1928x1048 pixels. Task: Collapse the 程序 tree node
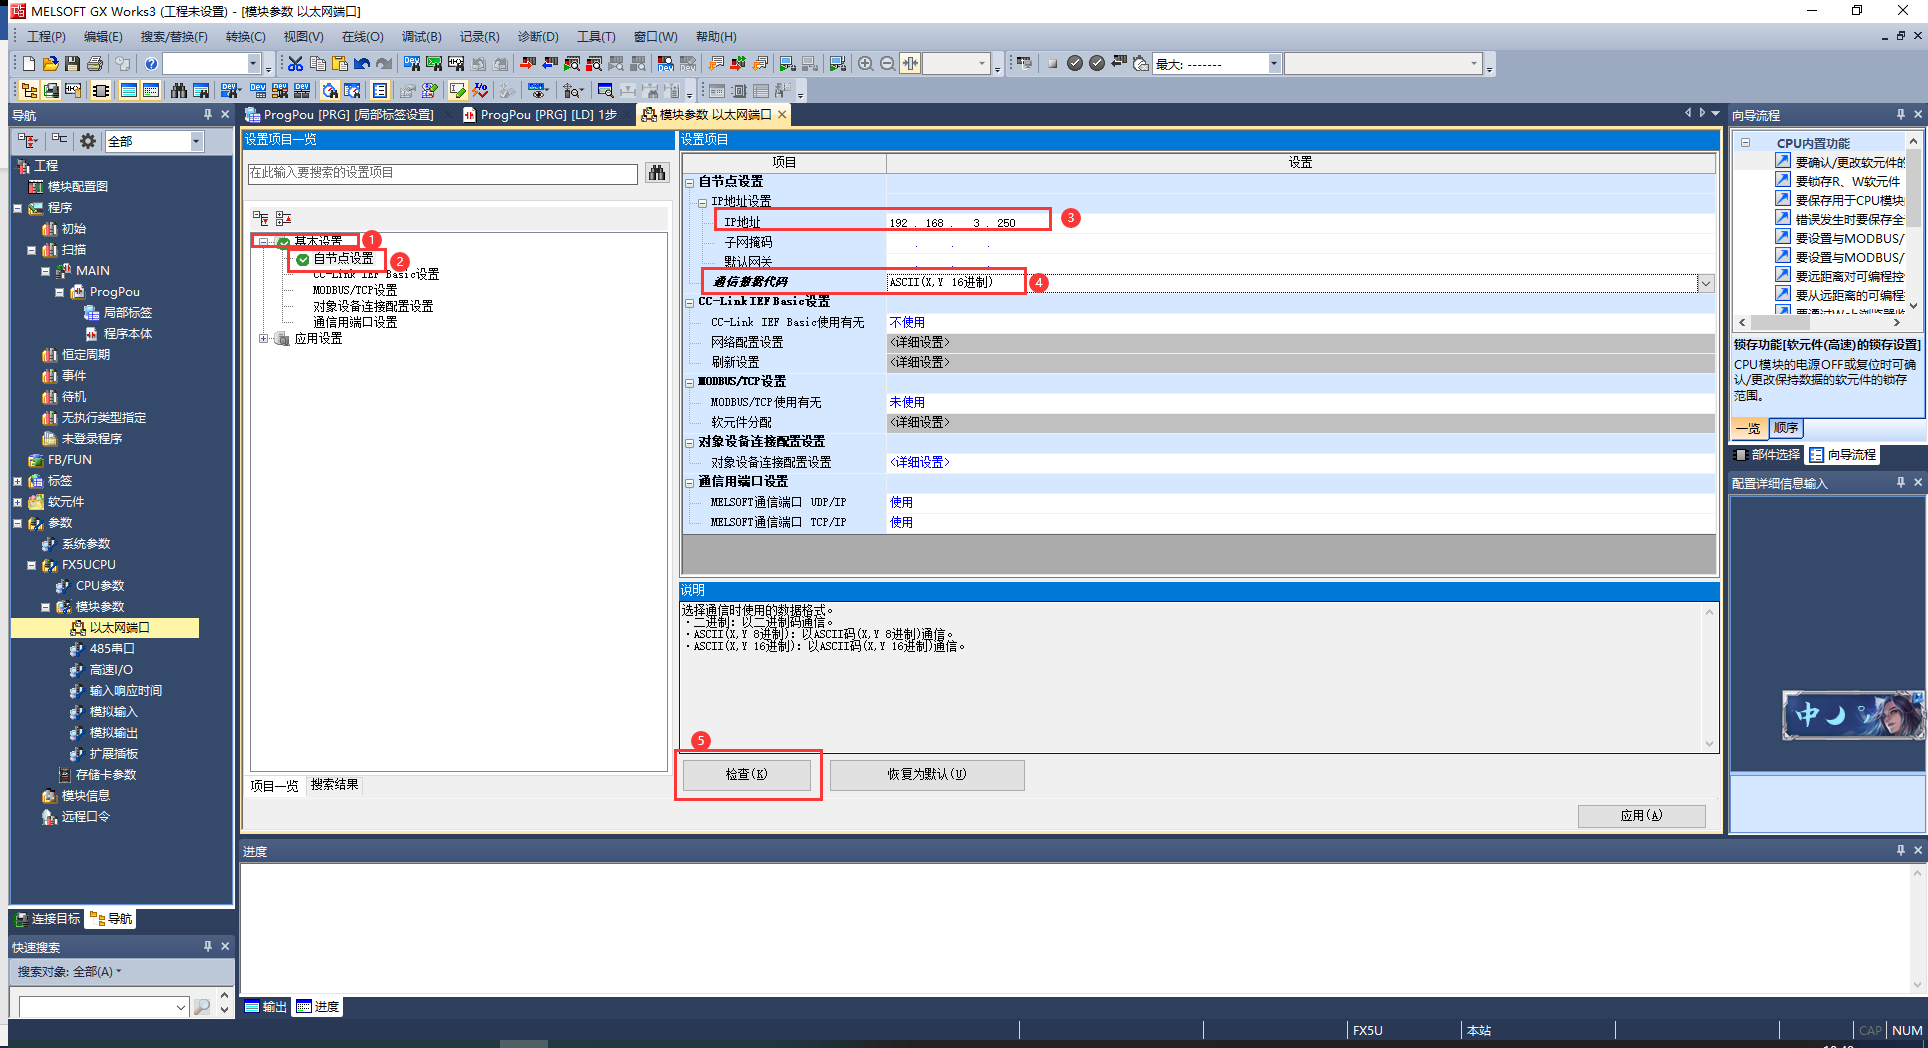(17, 208)
